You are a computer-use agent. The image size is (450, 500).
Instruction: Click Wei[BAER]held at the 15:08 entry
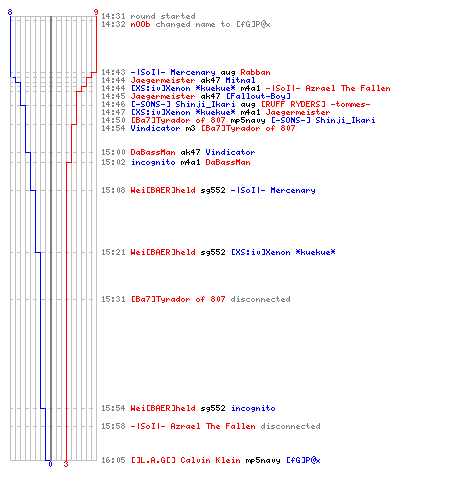click(163, 190)
